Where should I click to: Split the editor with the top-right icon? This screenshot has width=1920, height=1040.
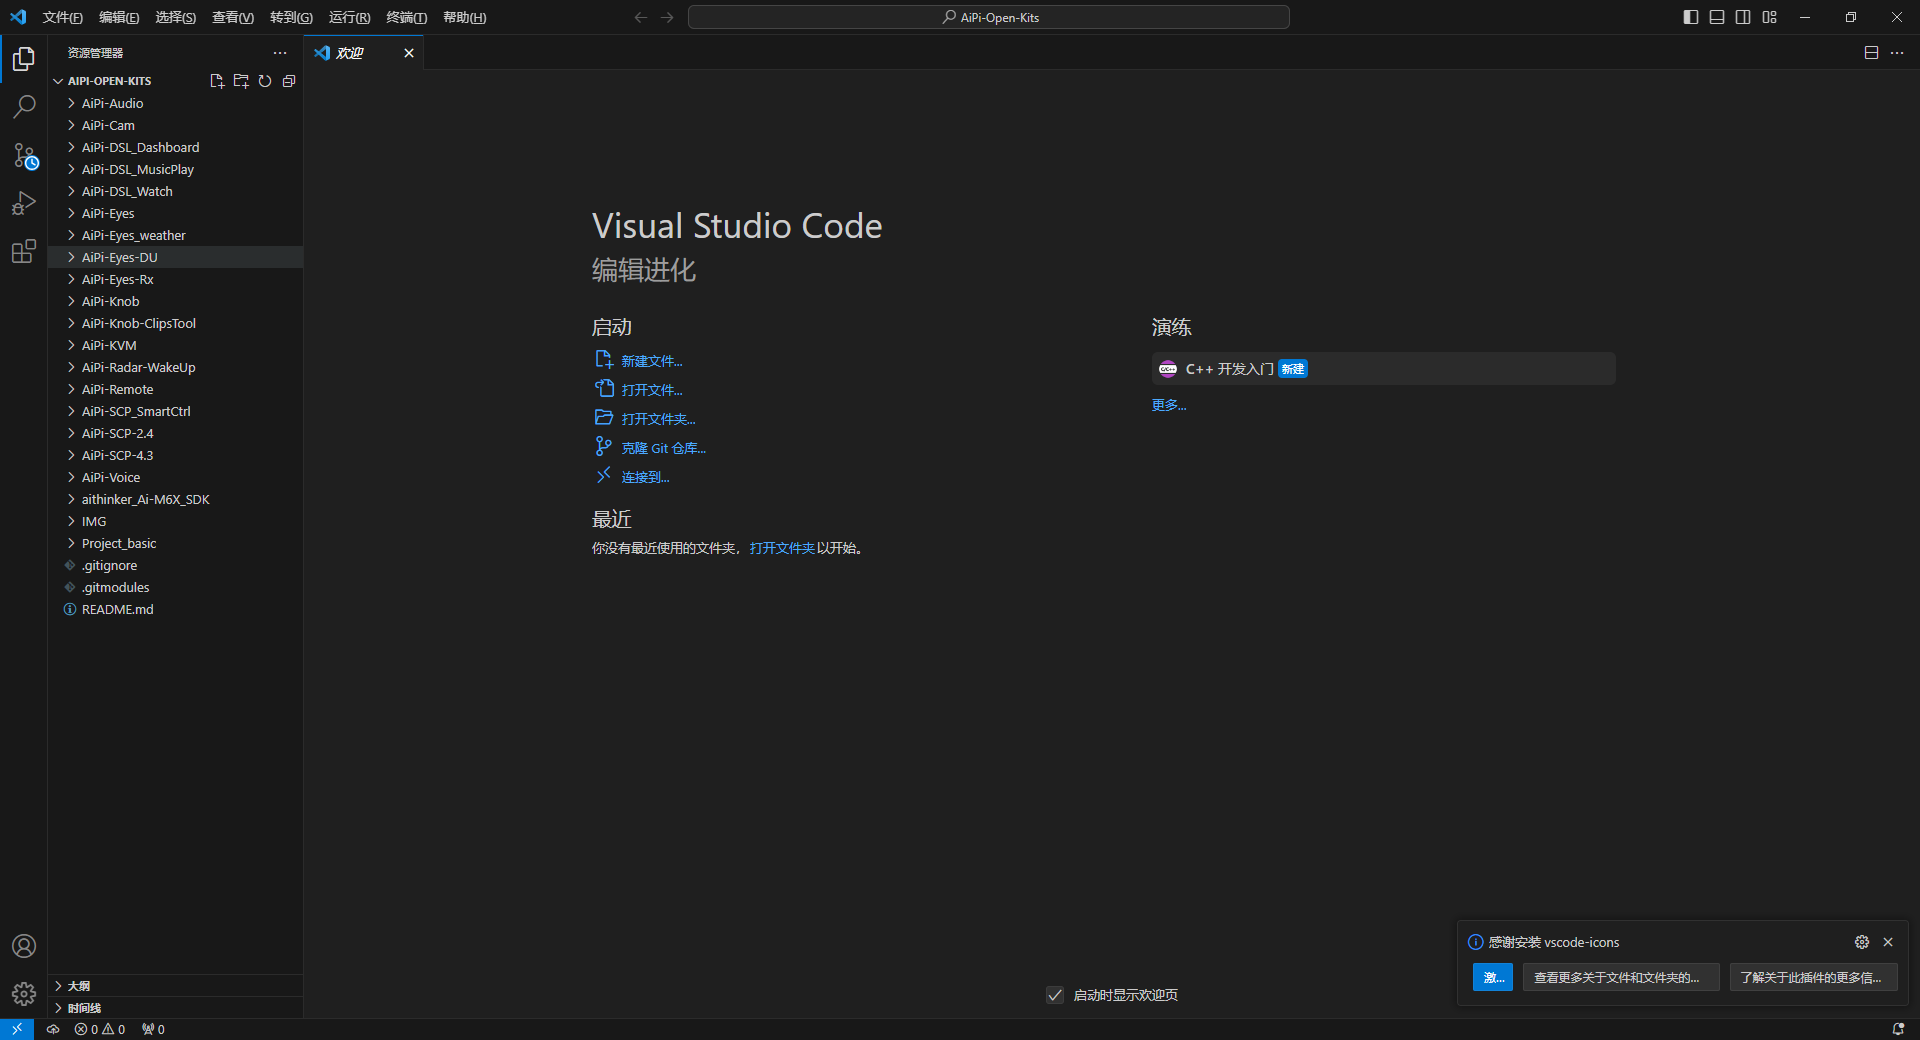pos(1871,53)
